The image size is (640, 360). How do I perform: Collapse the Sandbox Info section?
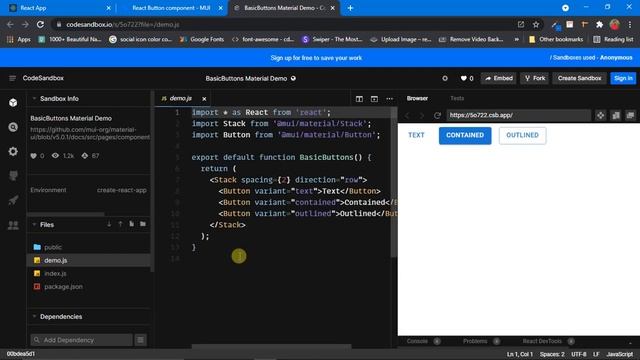[x=34, y=98]
